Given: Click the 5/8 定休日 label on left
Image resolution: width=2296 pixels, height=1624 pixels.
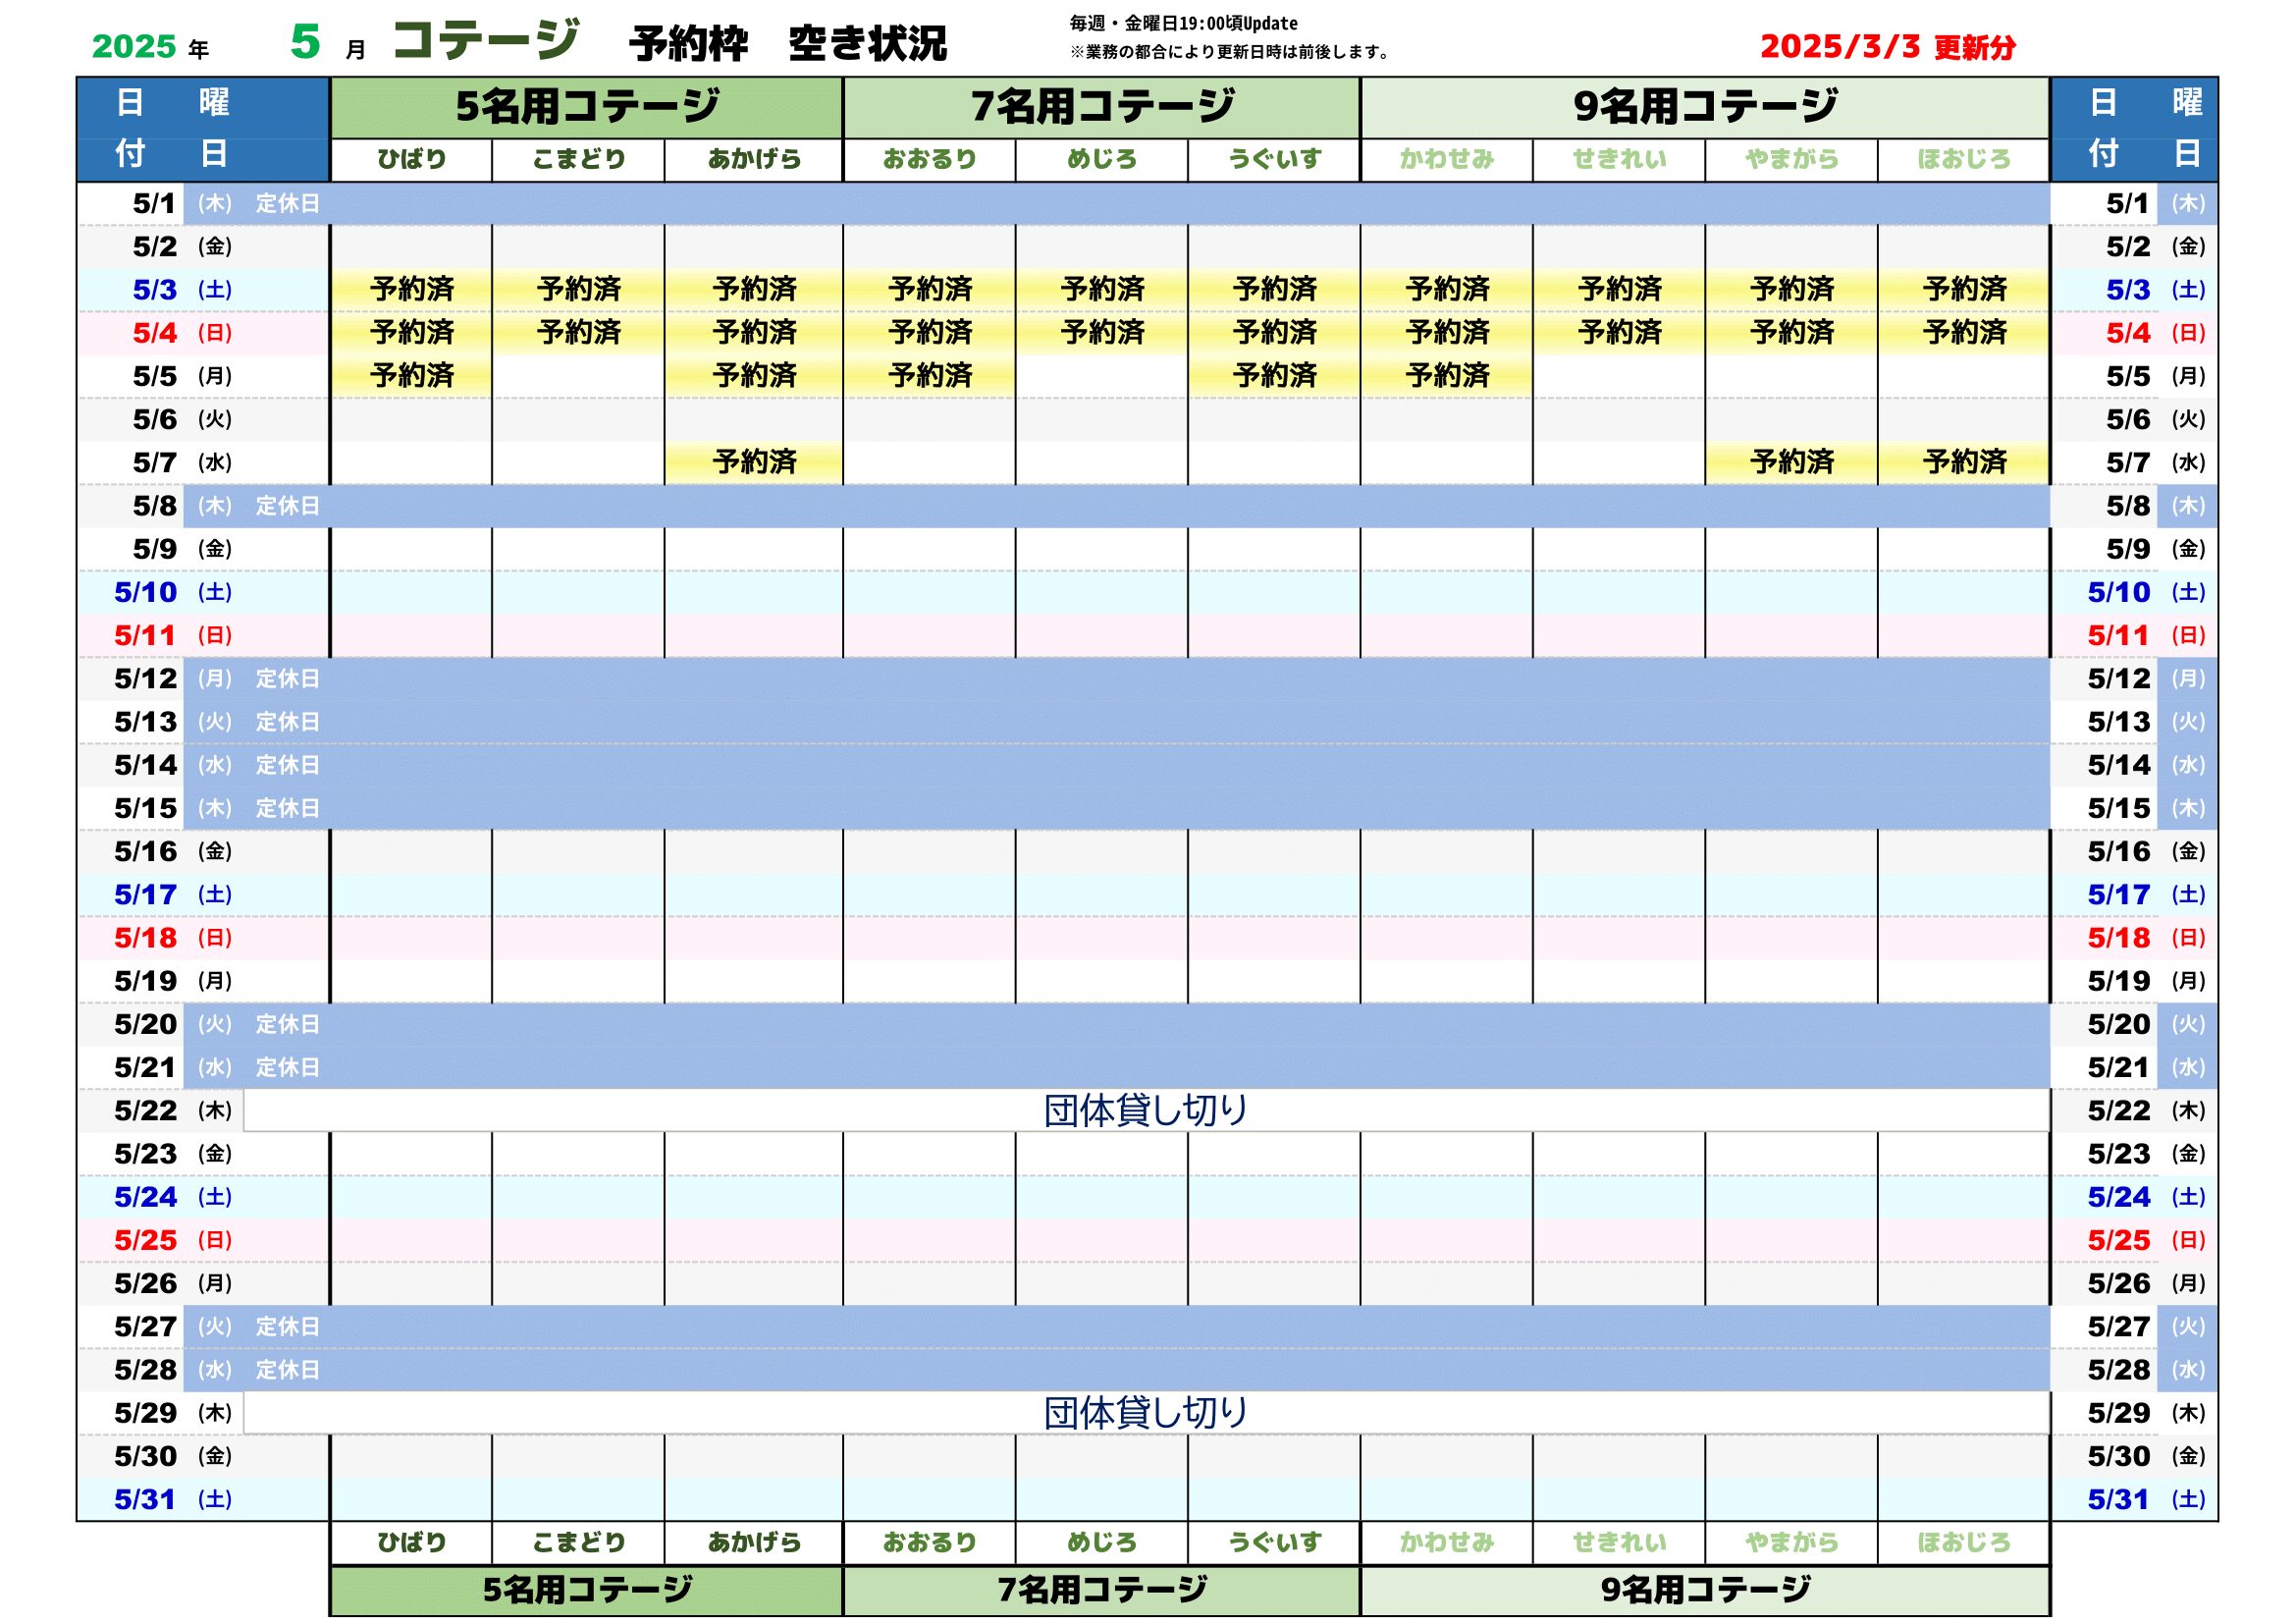Looking at the screenshot, I should pos(287,506).
